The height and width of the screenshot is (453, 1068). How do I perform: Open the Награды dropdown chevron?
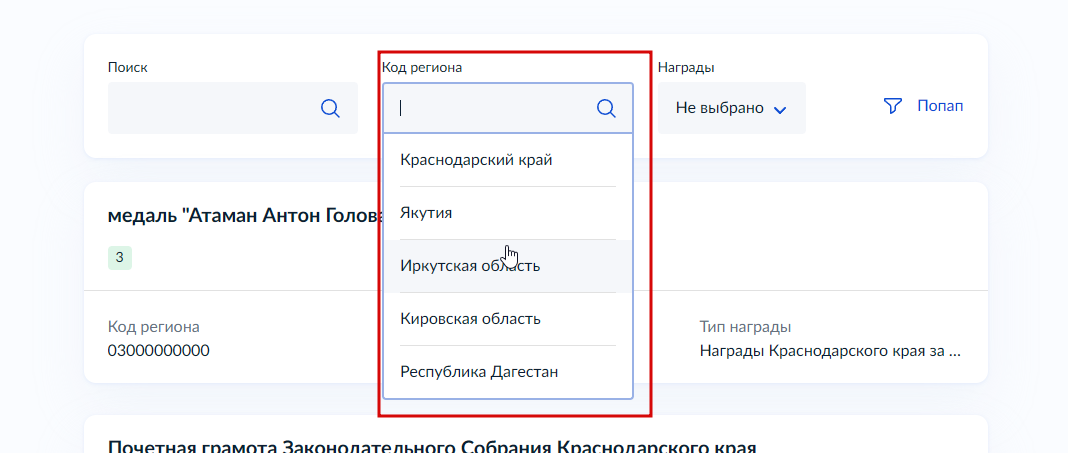tap(781, 110)
